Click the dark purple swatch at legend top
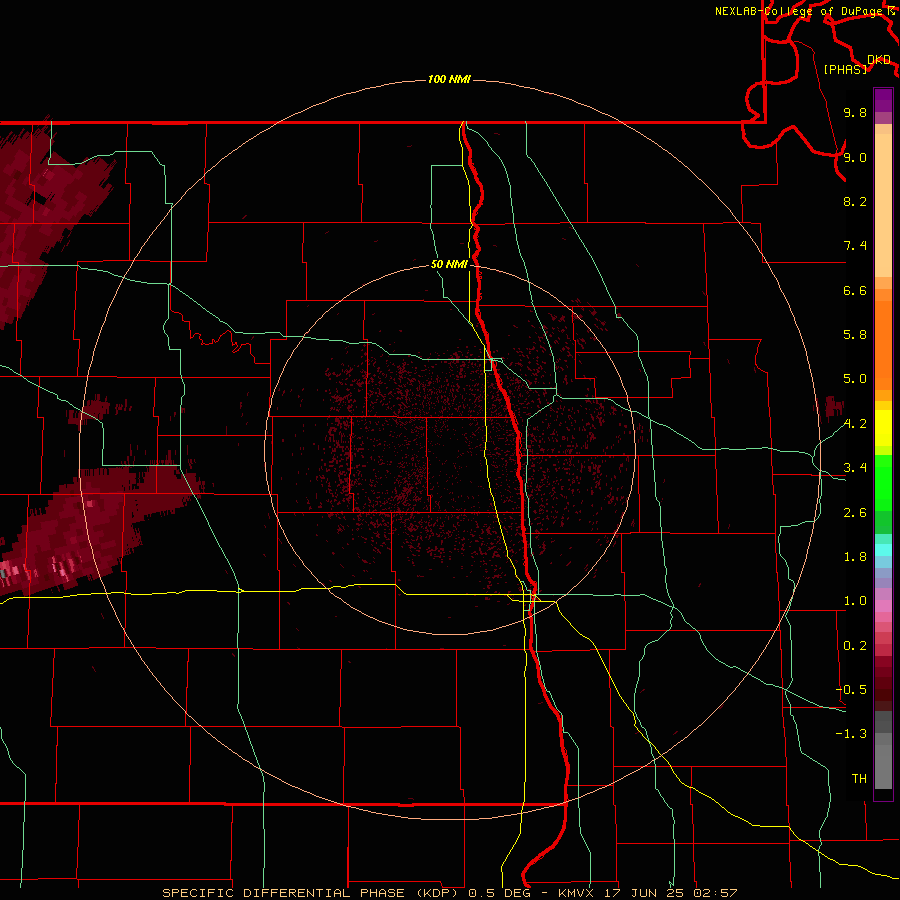The image size is (900, 900). pos(883,100)
